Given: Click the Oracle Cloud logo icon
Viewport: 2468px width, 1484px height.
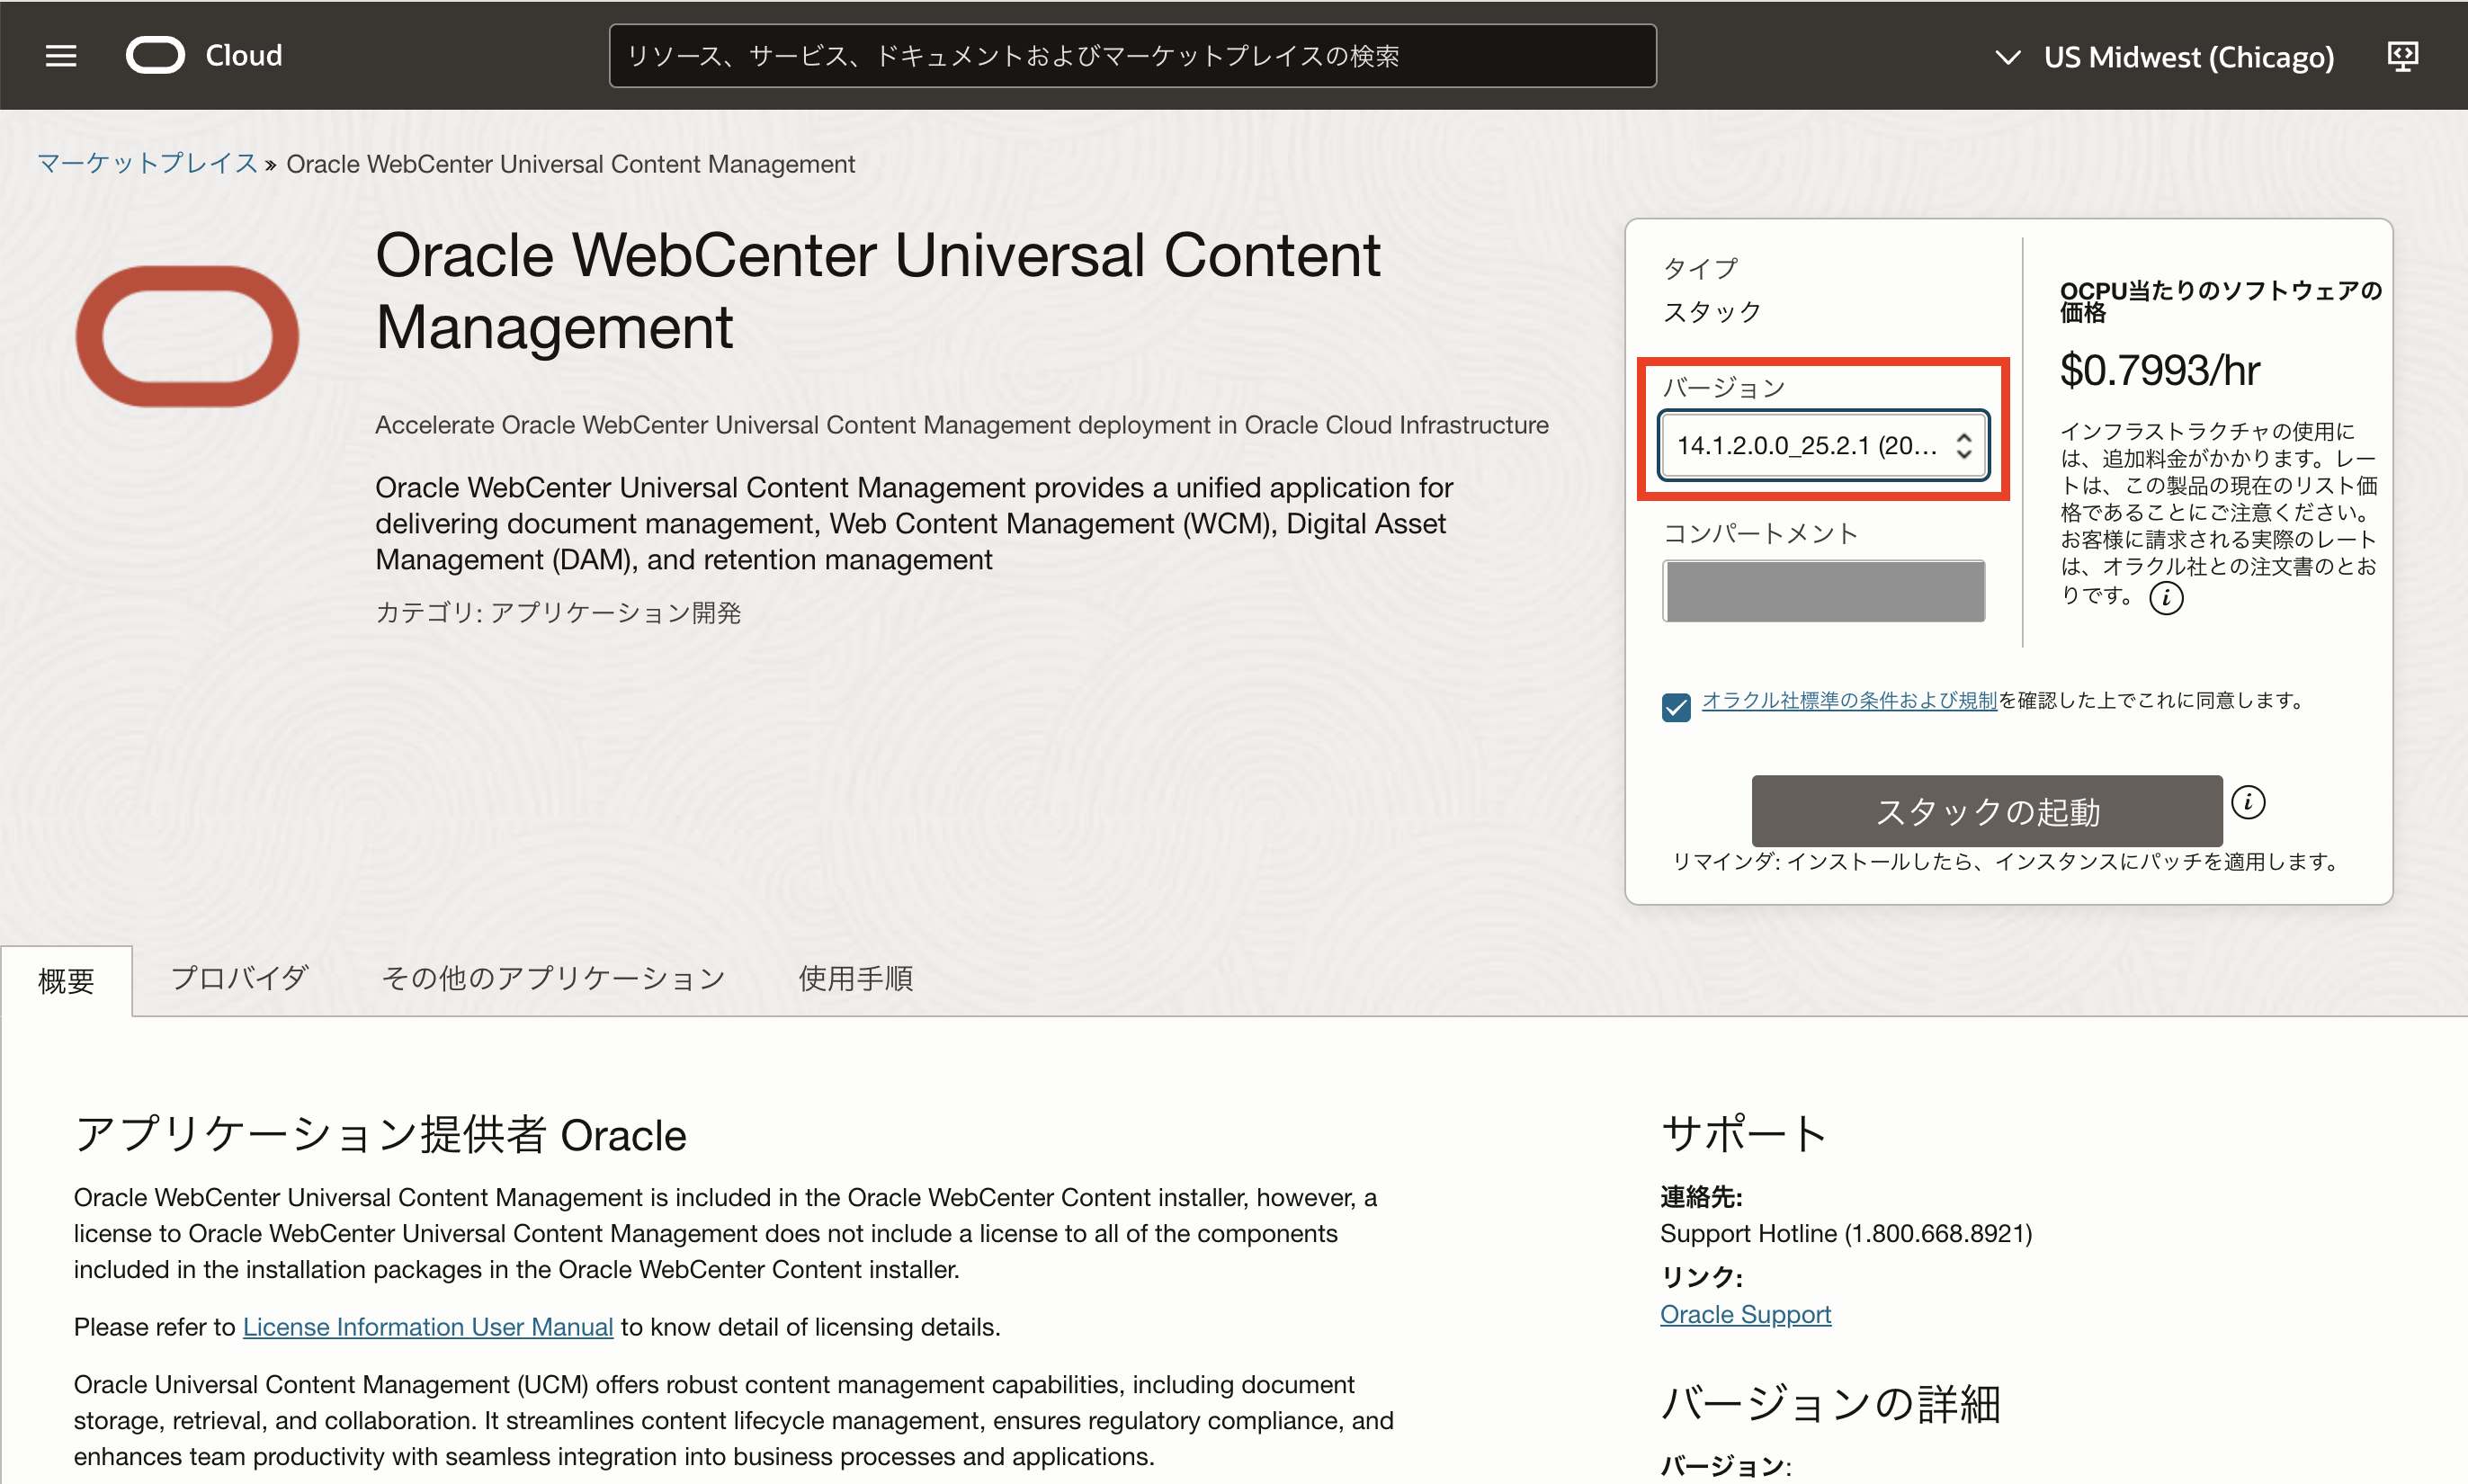Looking at the screenshot, I should click(x=155, y=56).
